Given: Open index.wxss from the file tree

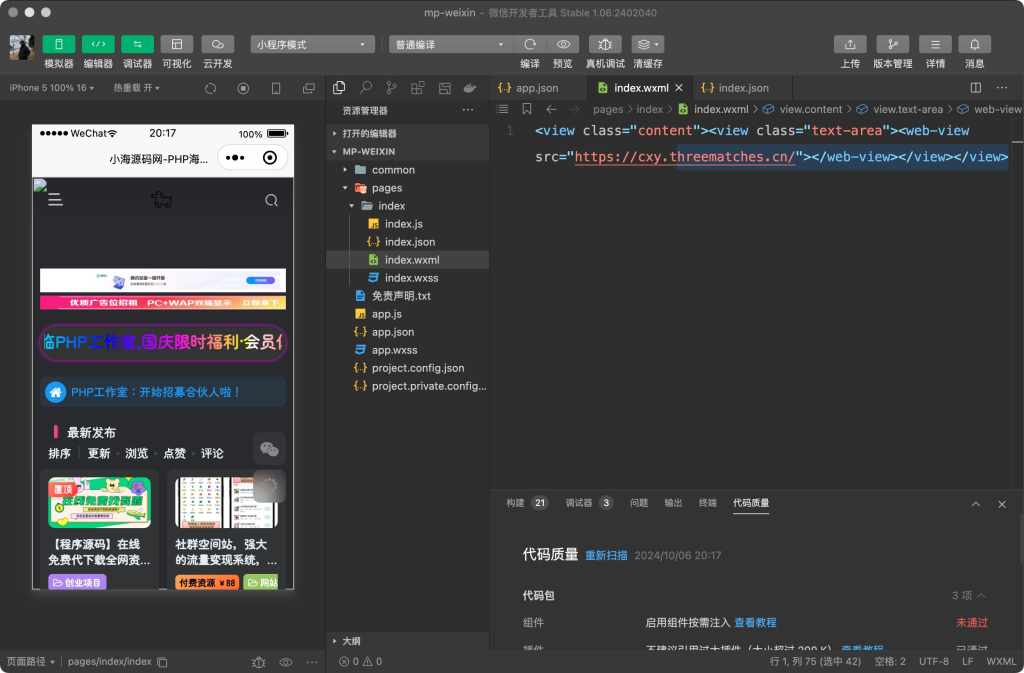Looking at the screenshot, I should 410,277.
